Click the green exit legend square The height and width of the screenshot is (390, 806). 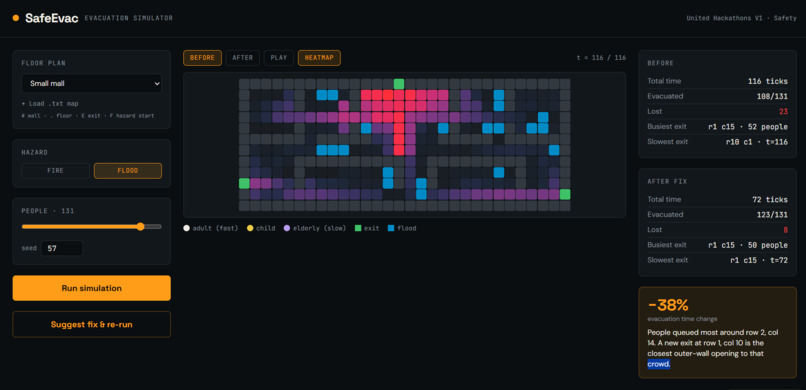point(358,228)
